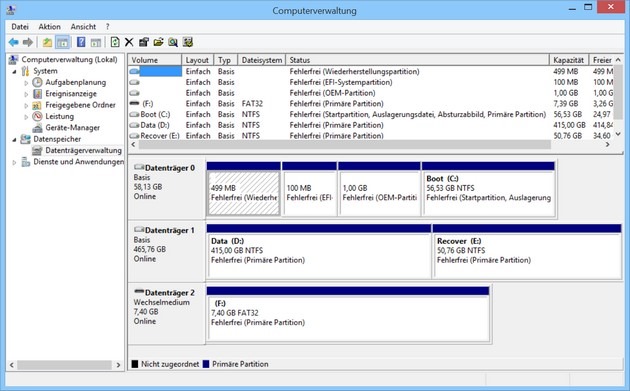Expand the Leistung node arrow

coord(26,117)
